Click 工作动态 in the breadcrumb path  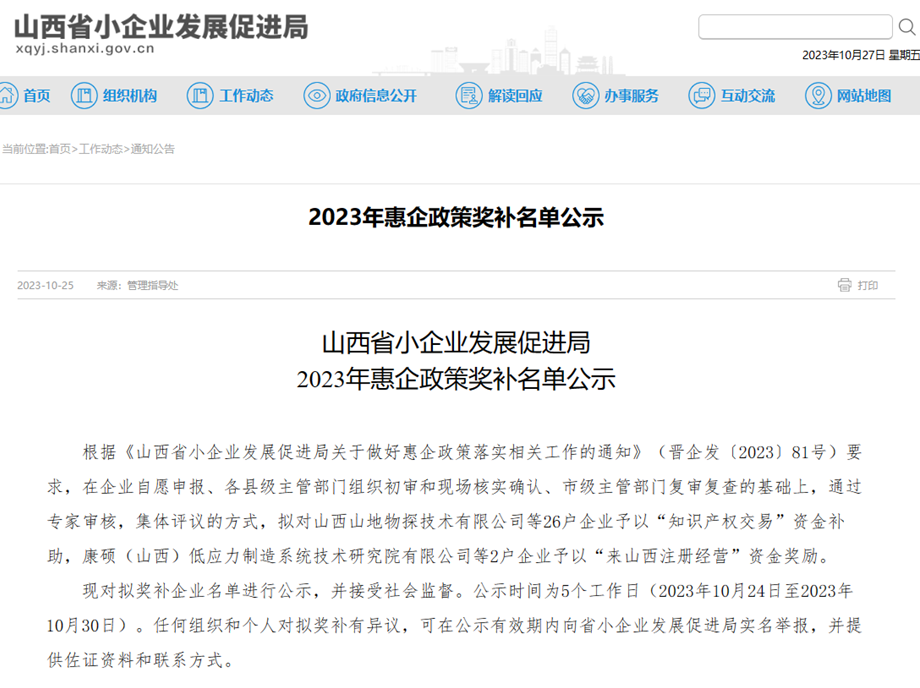(x=101, y=149)
